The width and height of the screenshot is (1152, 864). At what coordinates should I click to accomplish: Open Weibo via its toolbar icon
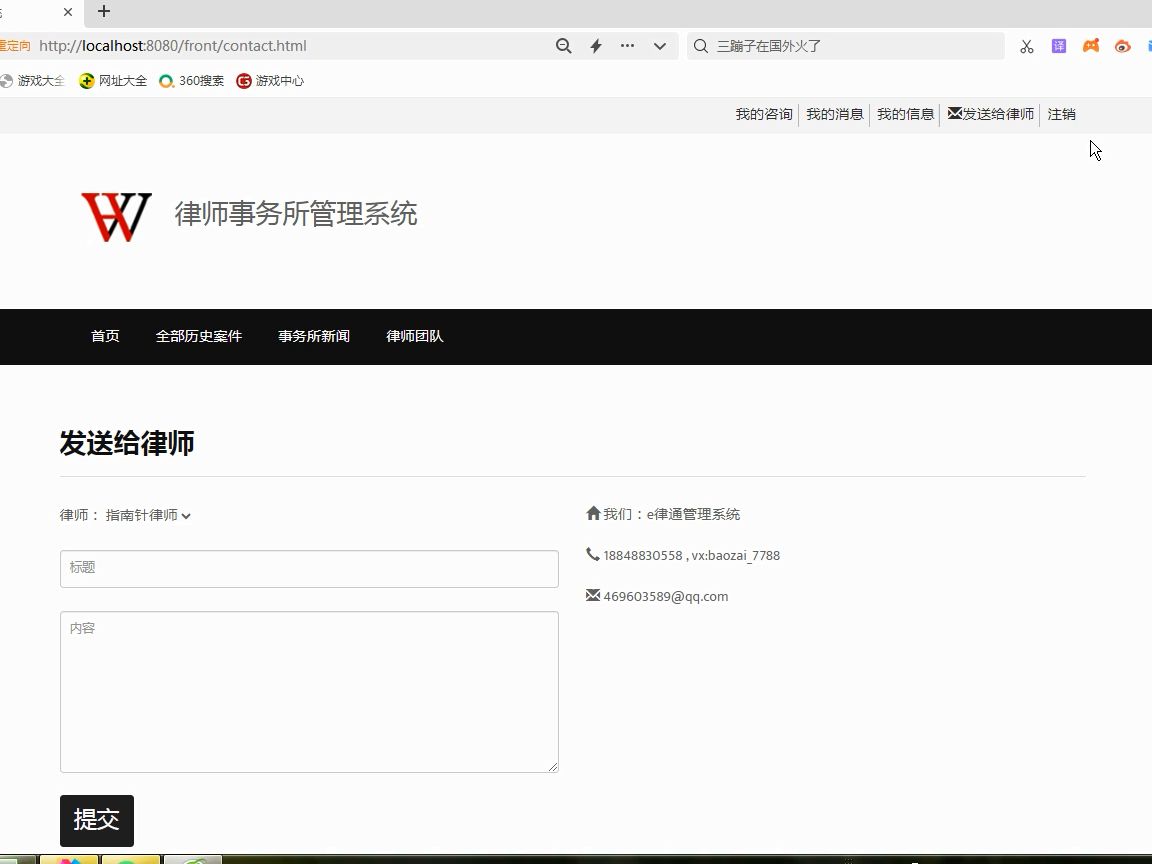click(x=1122, y=46)
